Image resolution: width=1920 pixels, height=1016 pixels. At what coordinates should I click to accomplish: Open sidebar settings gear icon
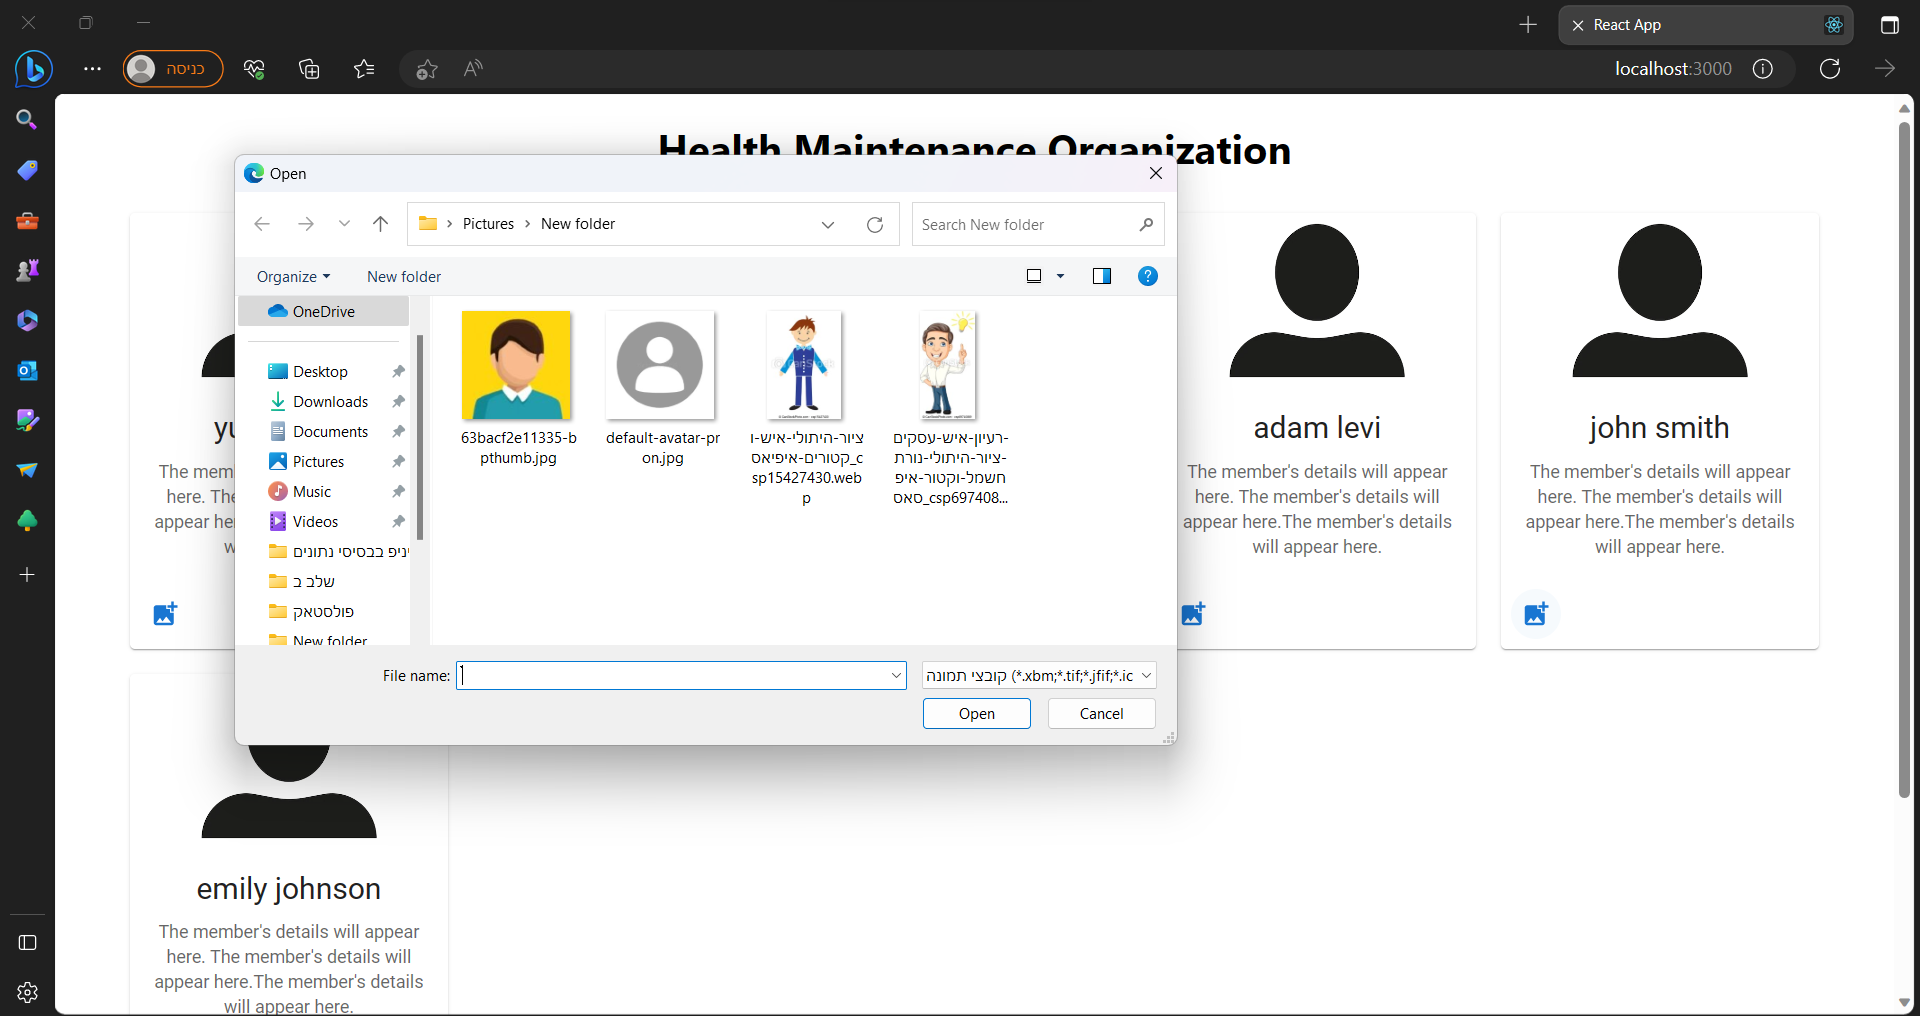click(27, 992)
